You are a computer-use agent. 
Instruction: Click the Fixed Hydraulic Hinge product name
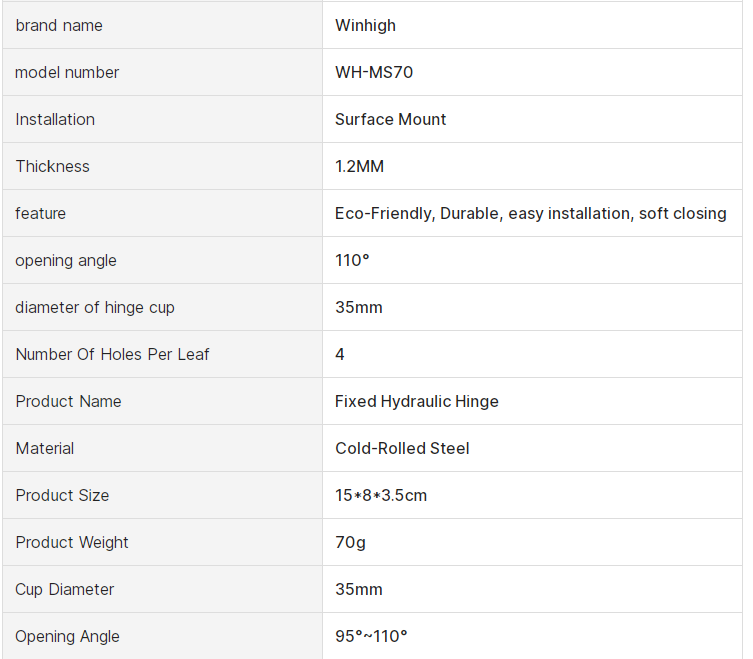click(x=416, y=401)
